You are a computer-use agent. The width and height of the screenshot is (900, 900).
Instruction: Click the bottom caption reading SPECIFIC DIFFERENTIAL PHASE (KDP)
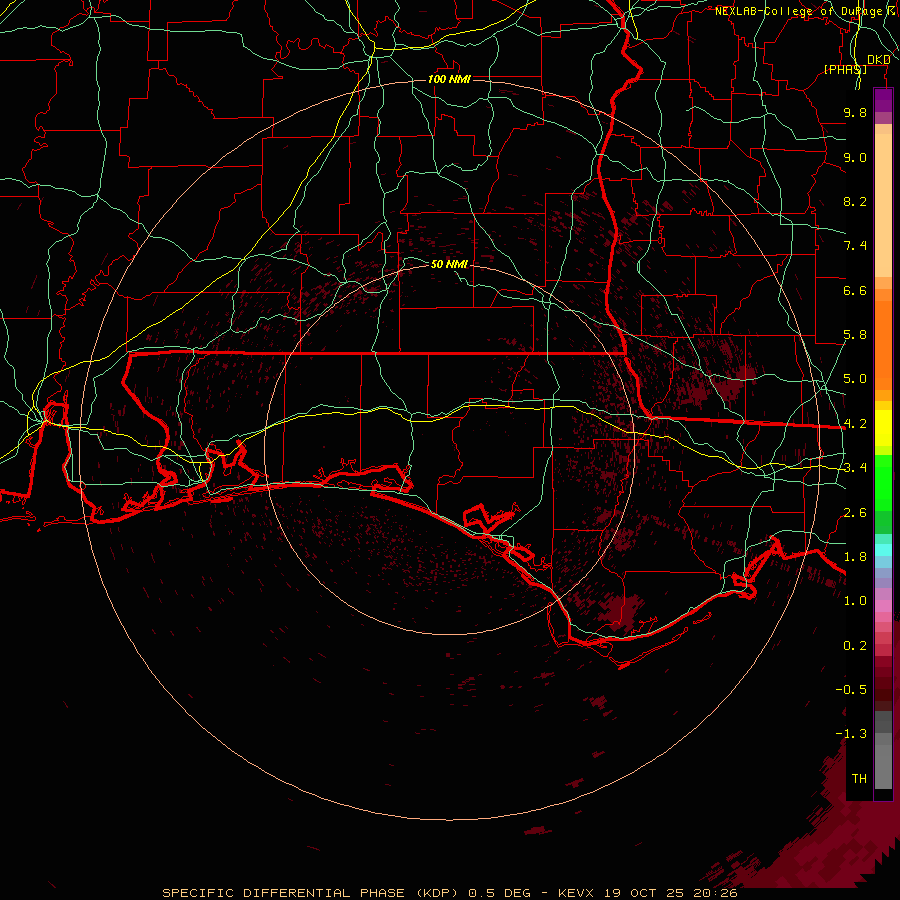click(310, 893)
